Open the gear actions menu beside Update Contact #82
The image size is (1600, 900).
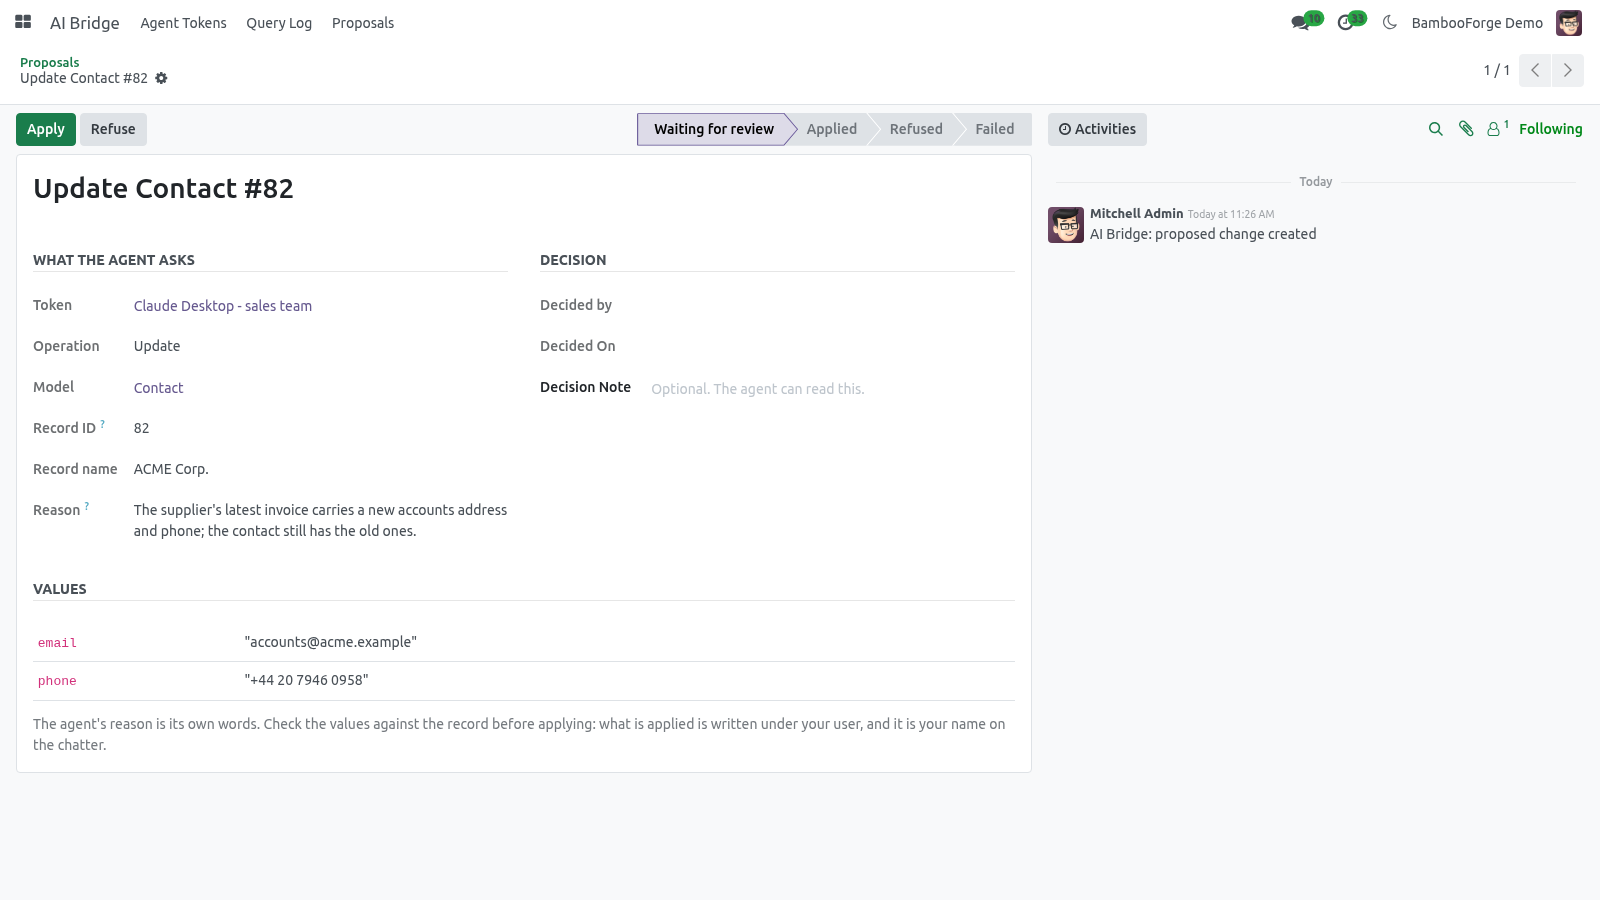point(161,78)
